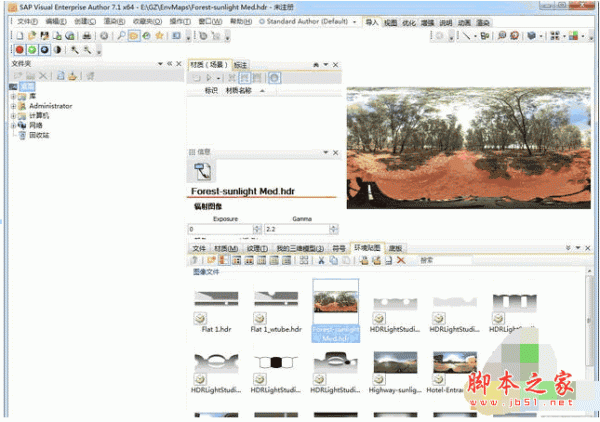The height and width of the screenshot is (422, 600).
Task: Open the dropdown arrow next to the line draw icon
Action: pos(475,36)
